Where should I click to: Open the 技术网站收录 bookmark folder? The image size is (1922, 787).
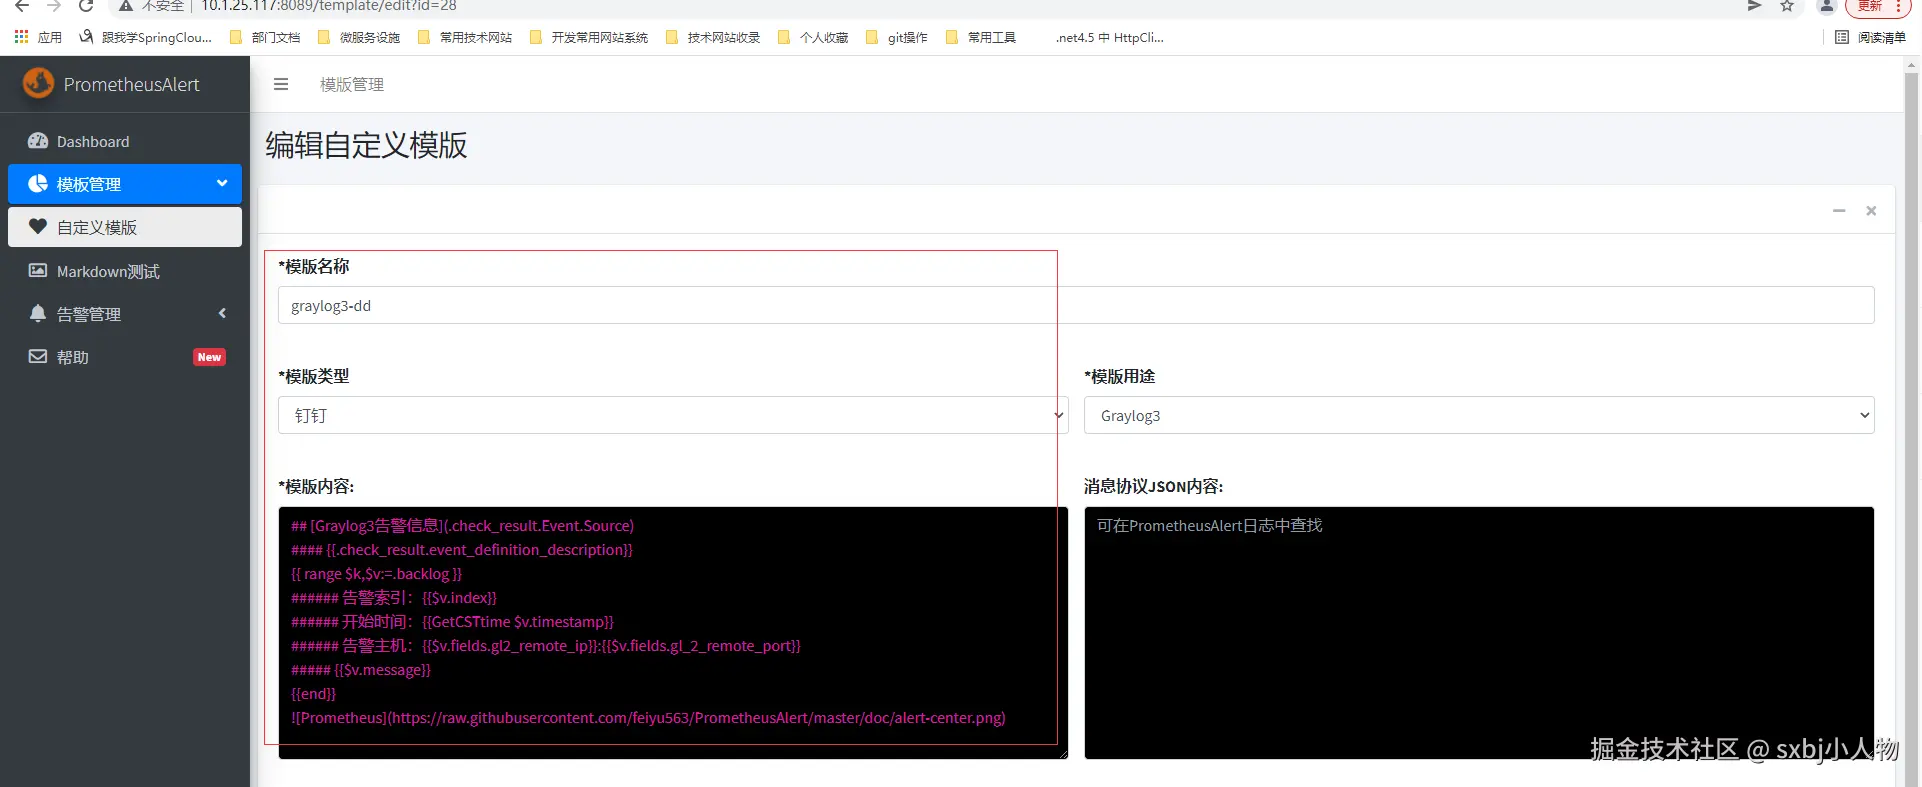[713, 37]
